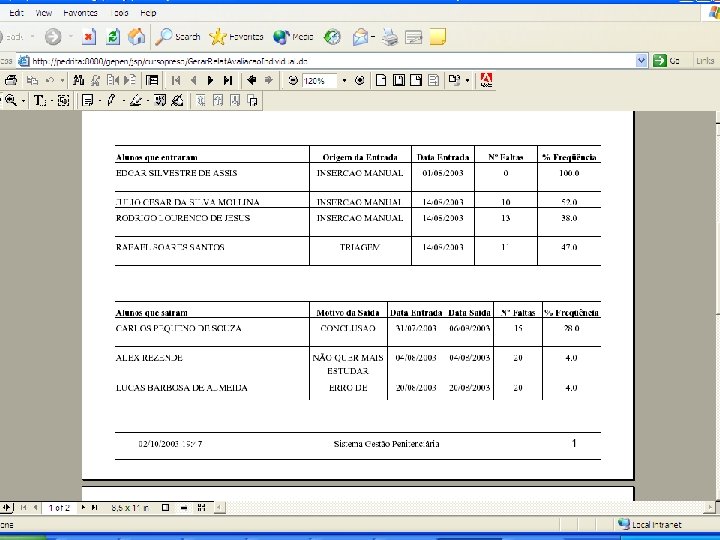This screenshot has height=540, width=720.
Task: Go to IE Home page
Action: (136, 37)
